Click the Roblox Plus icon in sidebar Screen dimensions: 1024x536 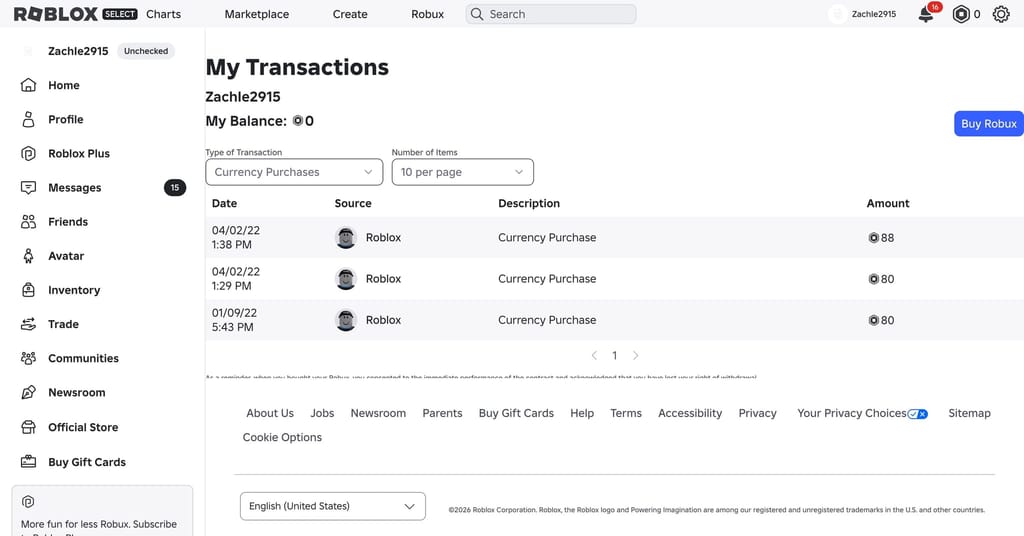pos(28,153)
